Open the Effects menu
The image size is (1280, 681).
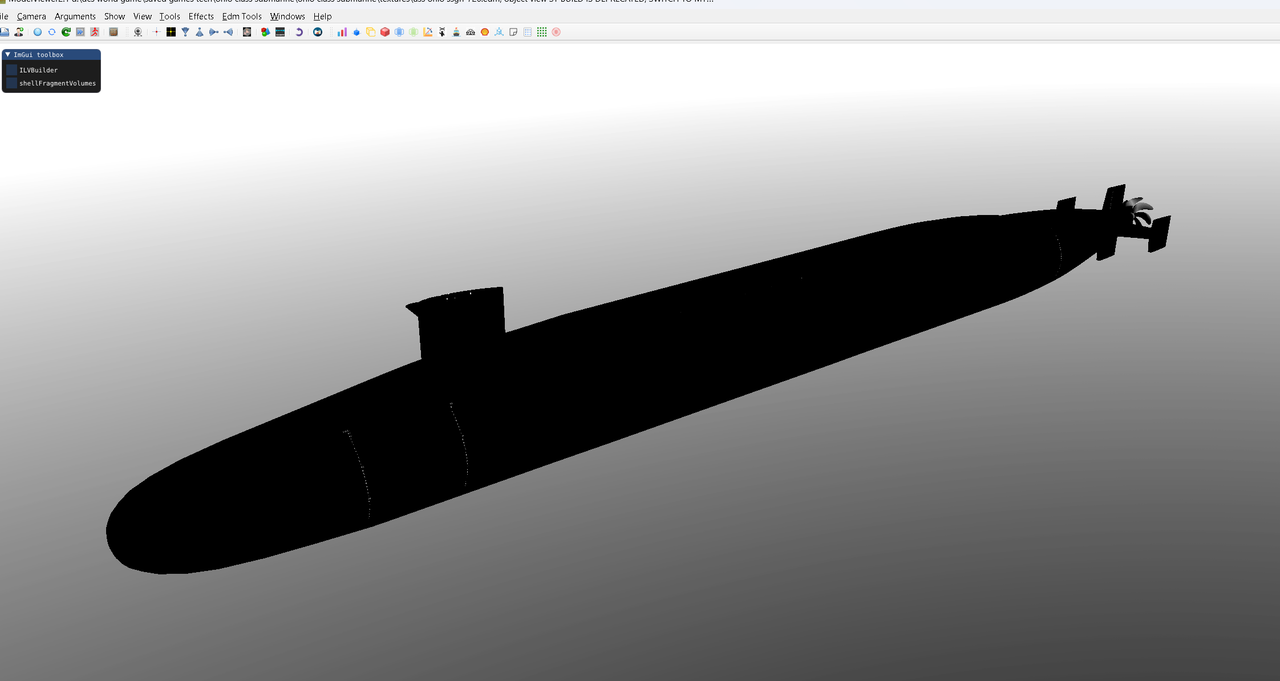[201, 16]
